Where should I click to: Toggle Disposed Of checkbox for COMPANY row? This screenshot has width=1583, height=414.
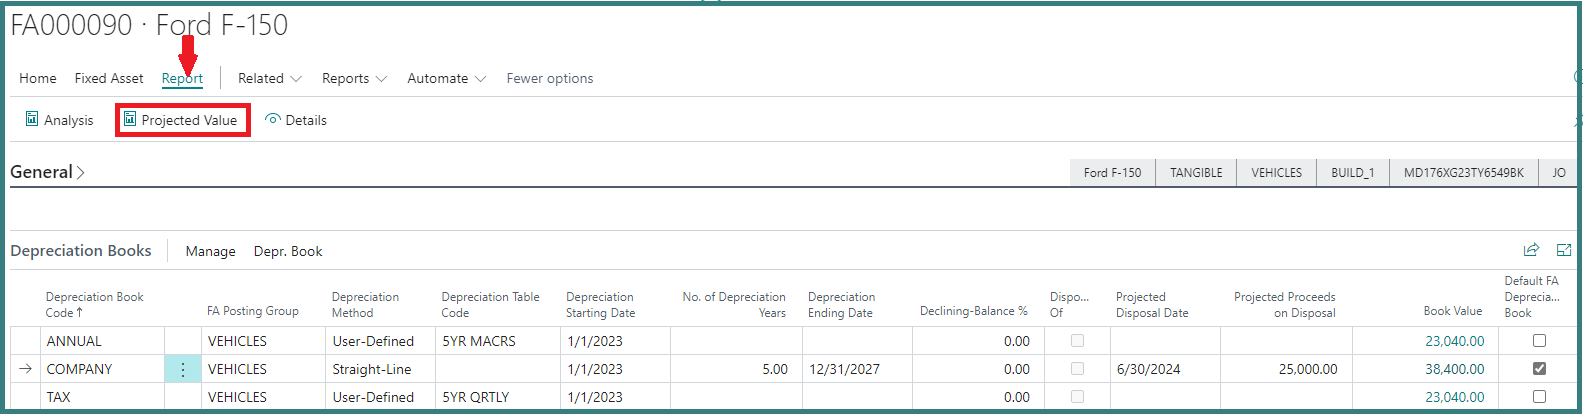point(1077,369)
